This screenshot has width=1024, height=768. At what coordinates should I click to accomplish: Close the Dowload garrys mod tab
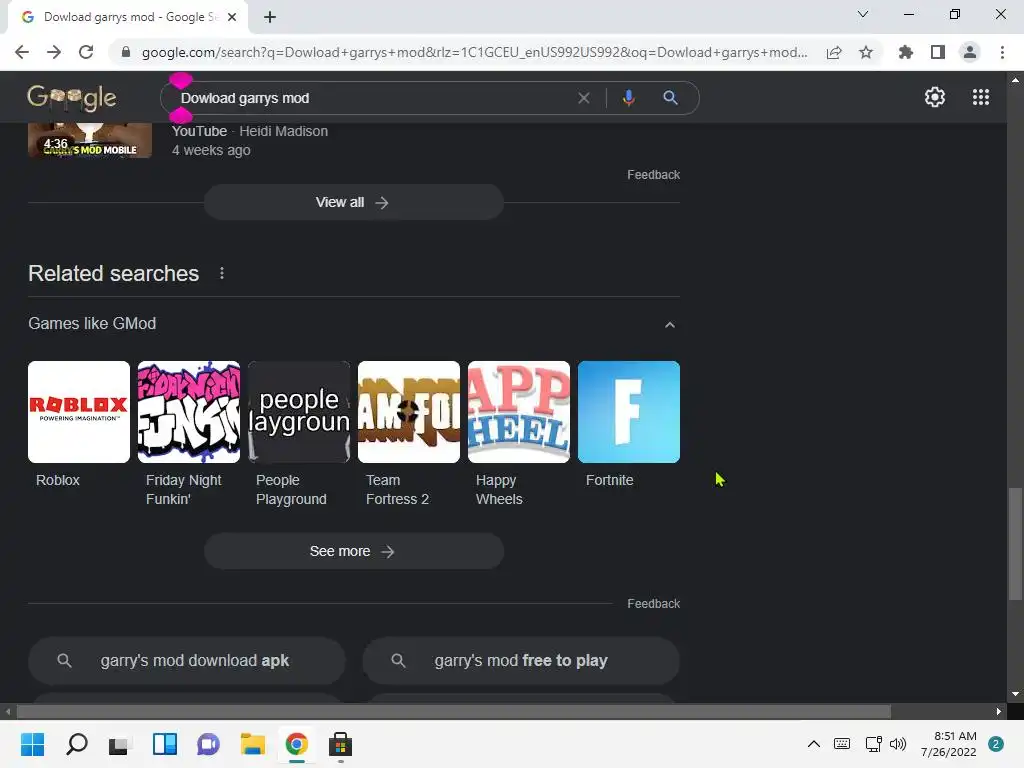(232, 17)
